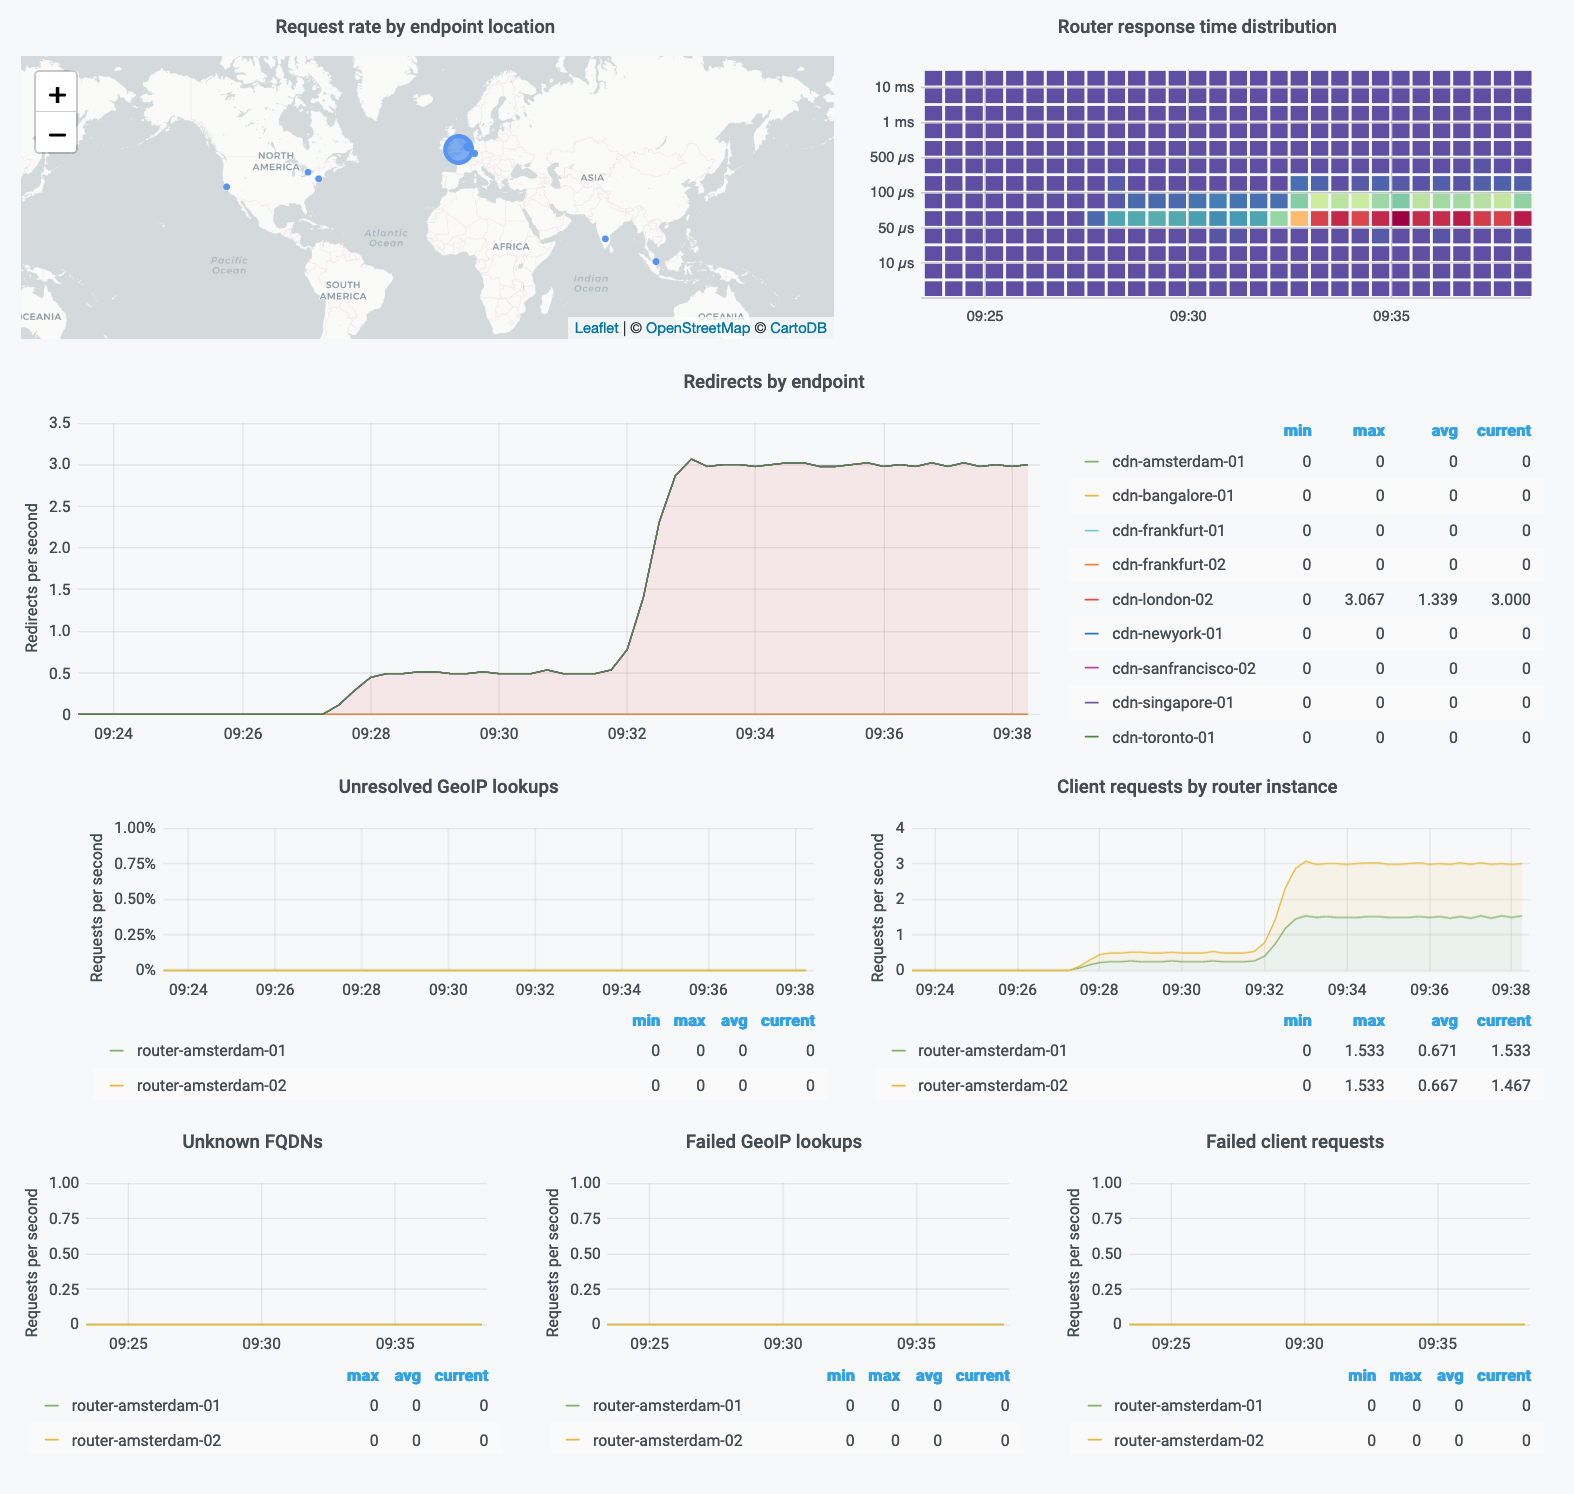Sort Failed GeoIP legend by min
1574x1494 pixels.
click(x=841, y=1376)
